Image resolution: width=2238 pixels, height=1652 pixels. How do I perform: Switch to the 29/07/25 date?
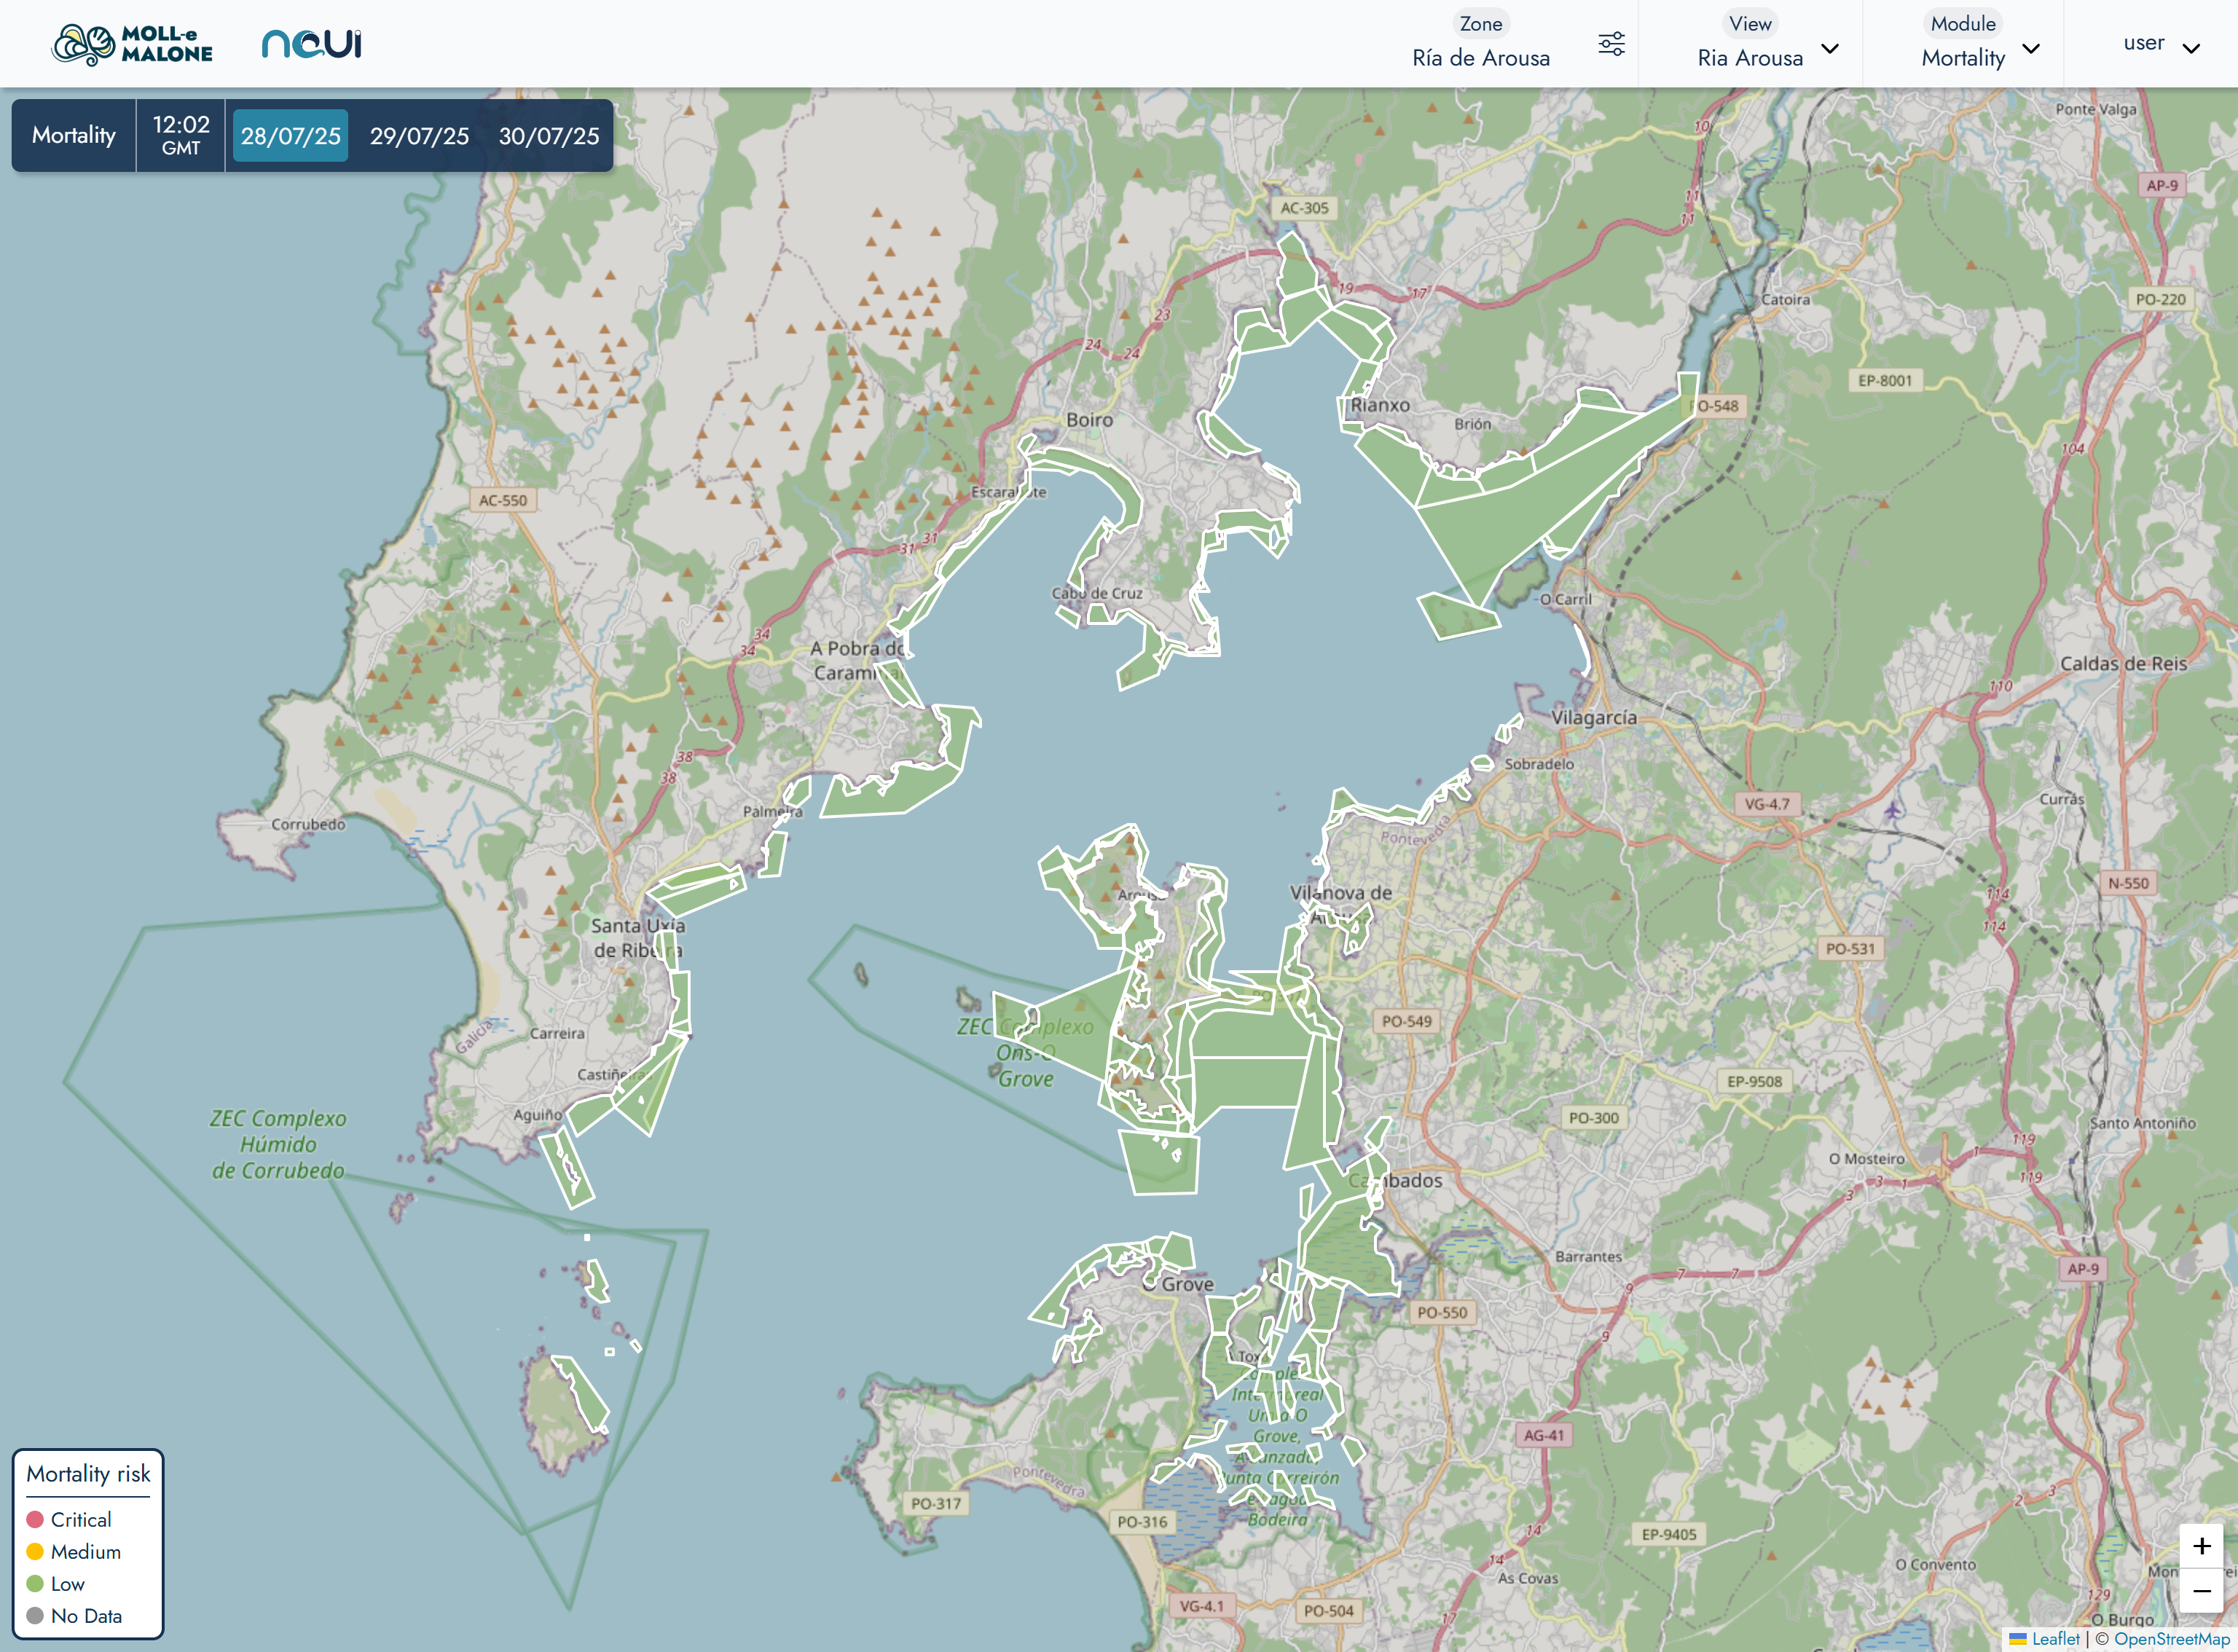(419, 136)
